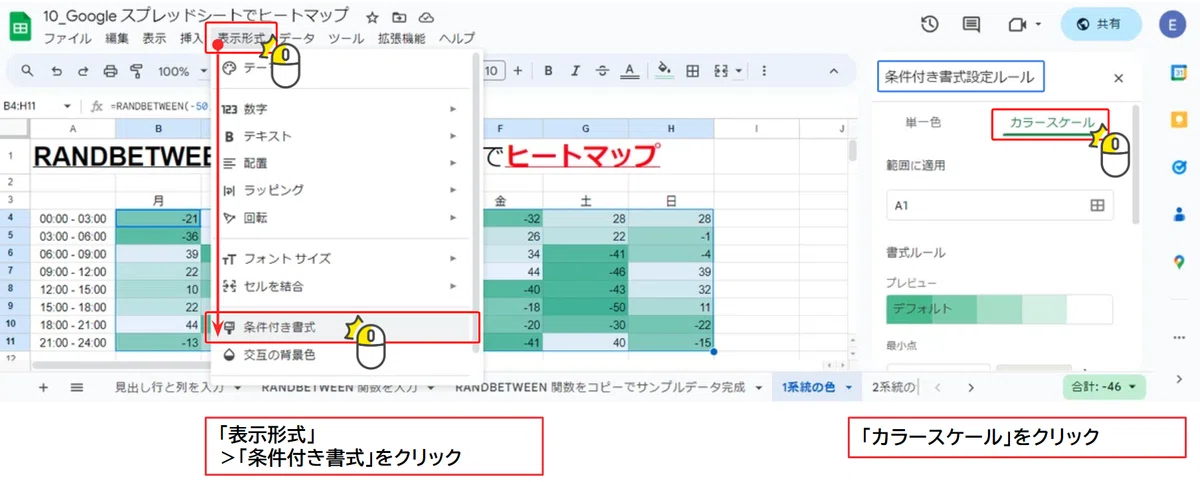Click the move to folder icon
This screenshot has width=1200, height=482.
click(x=399, y=17)
